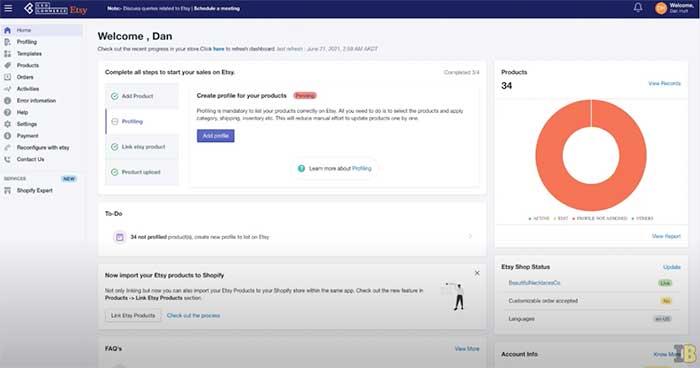Select Reconfigure with etsy in sidebar
This screenshot has width=700, height=368.
pyautogui.click(x=42, y=147)
